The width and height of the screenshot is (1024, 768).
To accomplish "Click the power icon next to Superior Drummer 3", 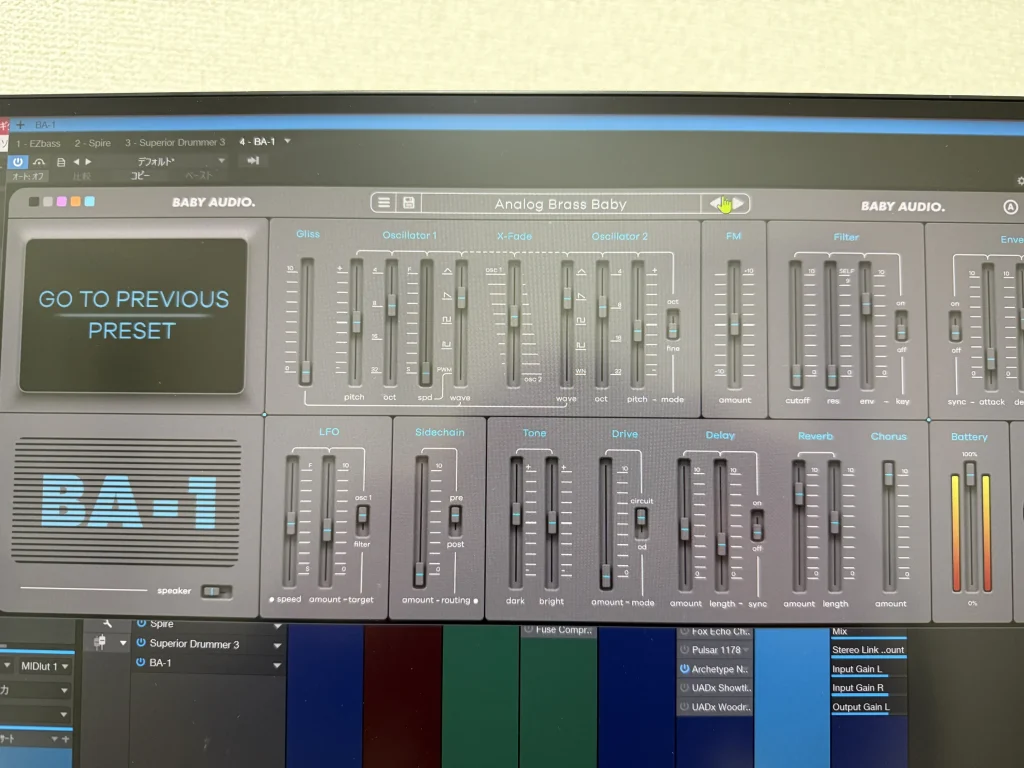I will click(141, 645).
